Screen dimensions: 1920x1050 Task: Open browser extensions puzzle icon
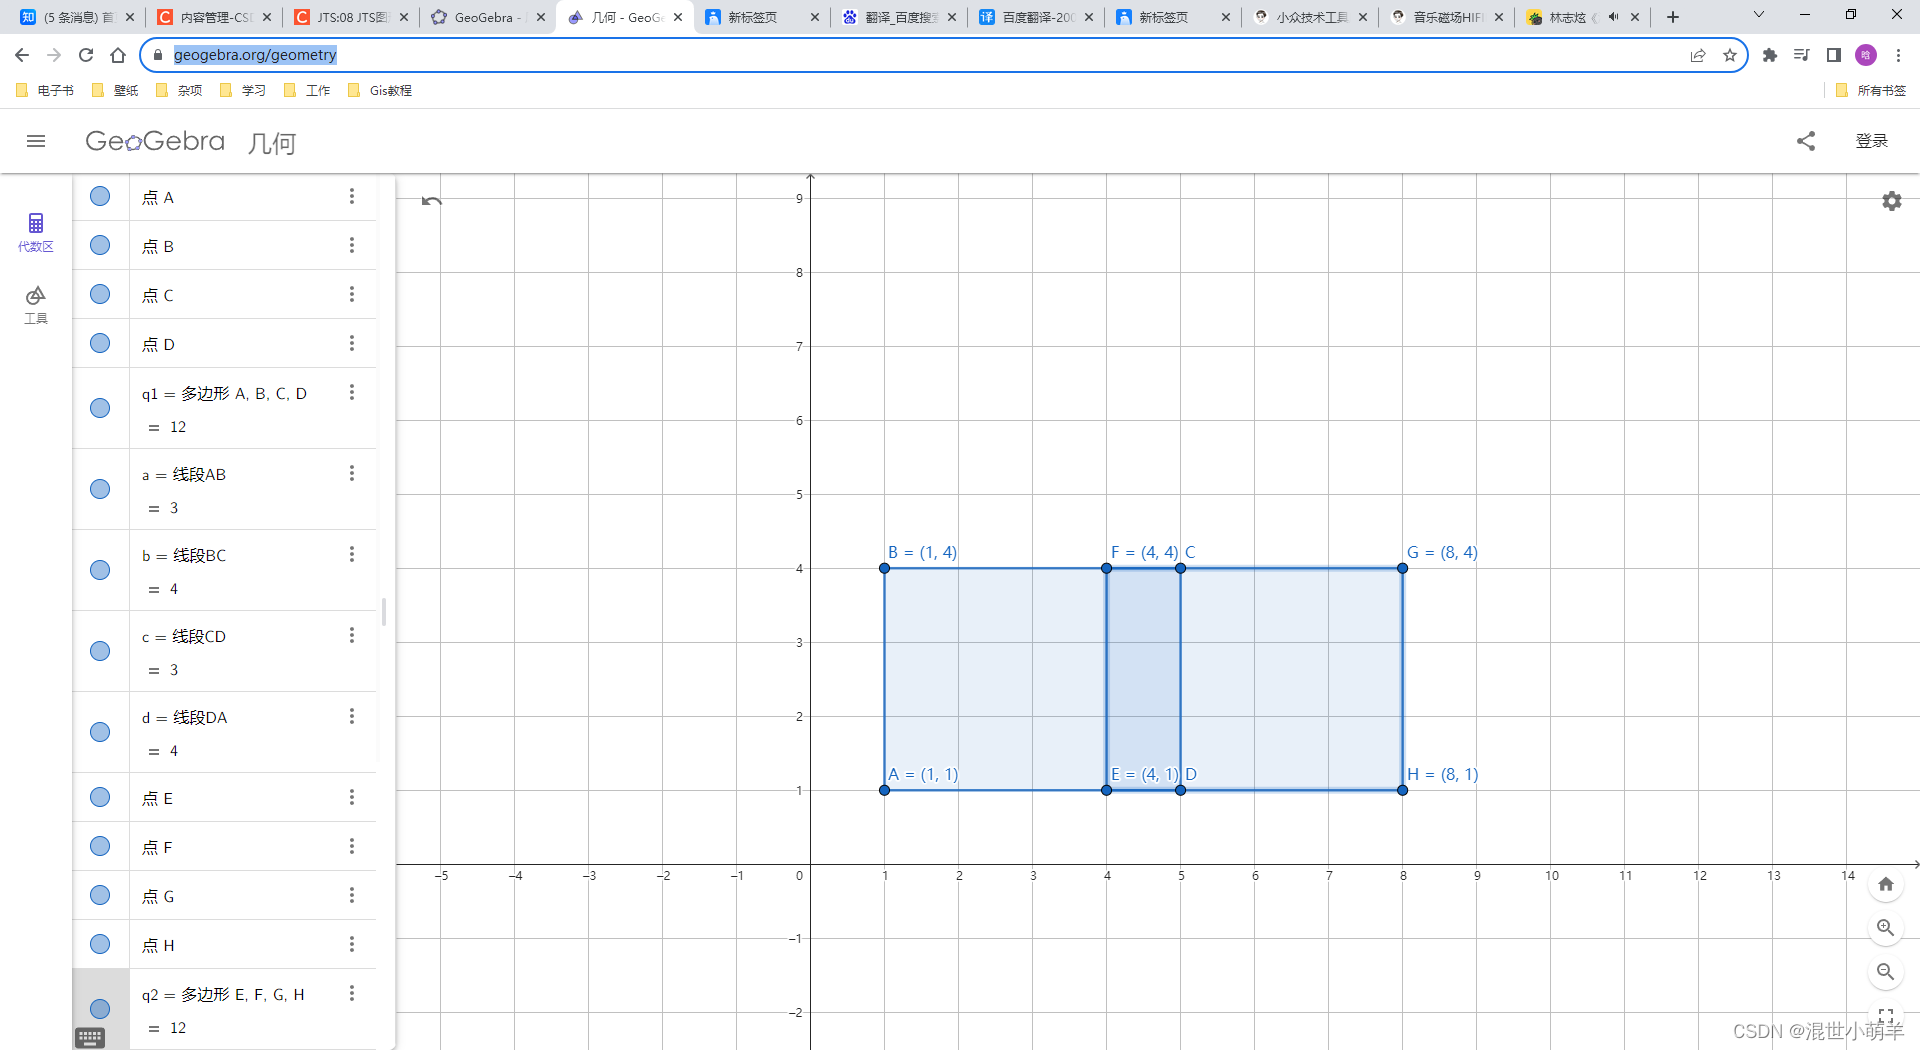[1770, 55]
